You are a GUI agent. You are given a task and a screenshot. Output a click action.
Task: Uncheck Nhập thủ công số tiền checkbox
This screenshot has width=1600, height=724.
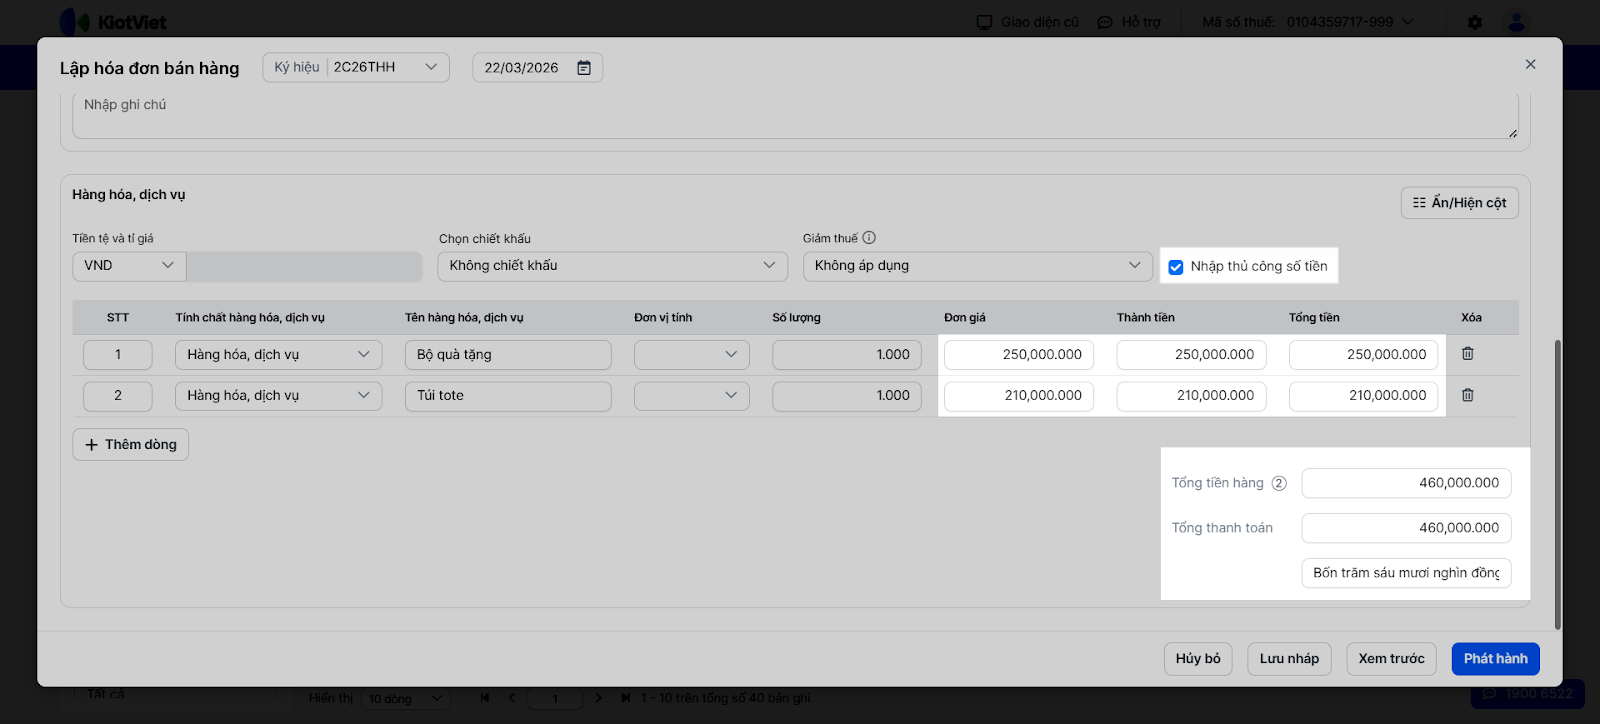point(1176,267)
